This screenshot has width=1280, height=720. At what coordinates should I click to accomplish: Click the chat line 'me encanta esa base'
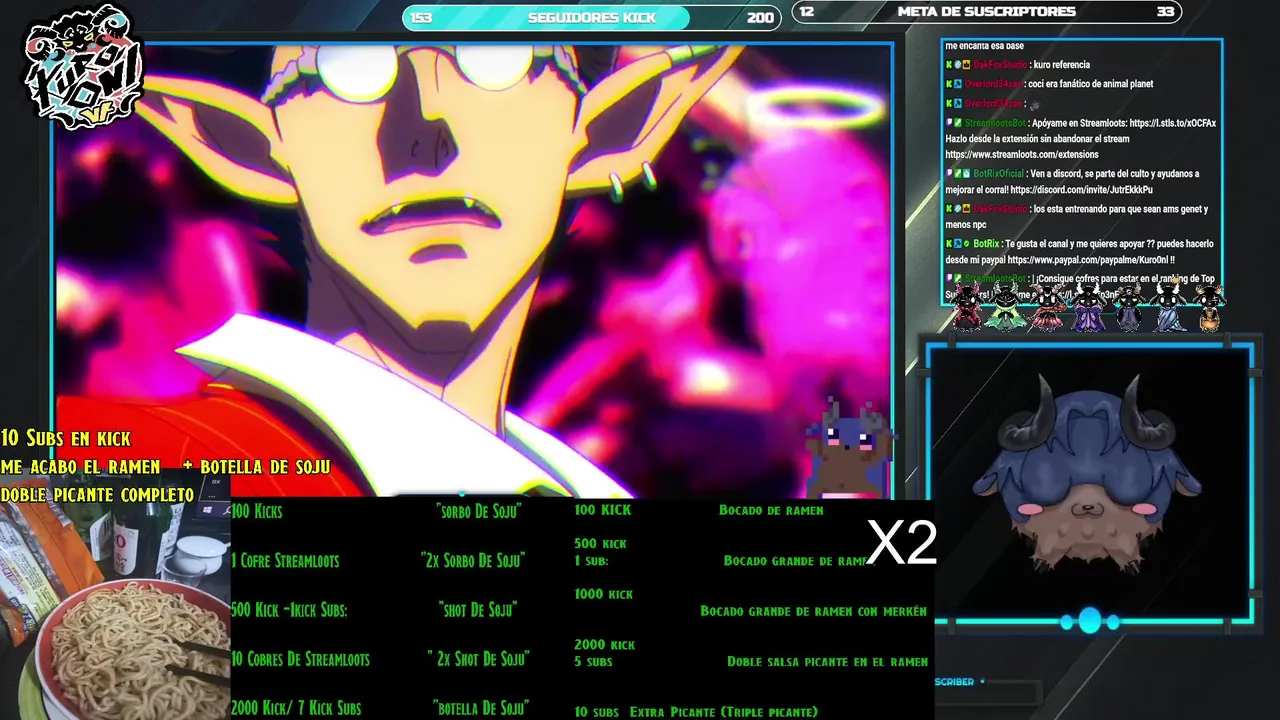985,46
